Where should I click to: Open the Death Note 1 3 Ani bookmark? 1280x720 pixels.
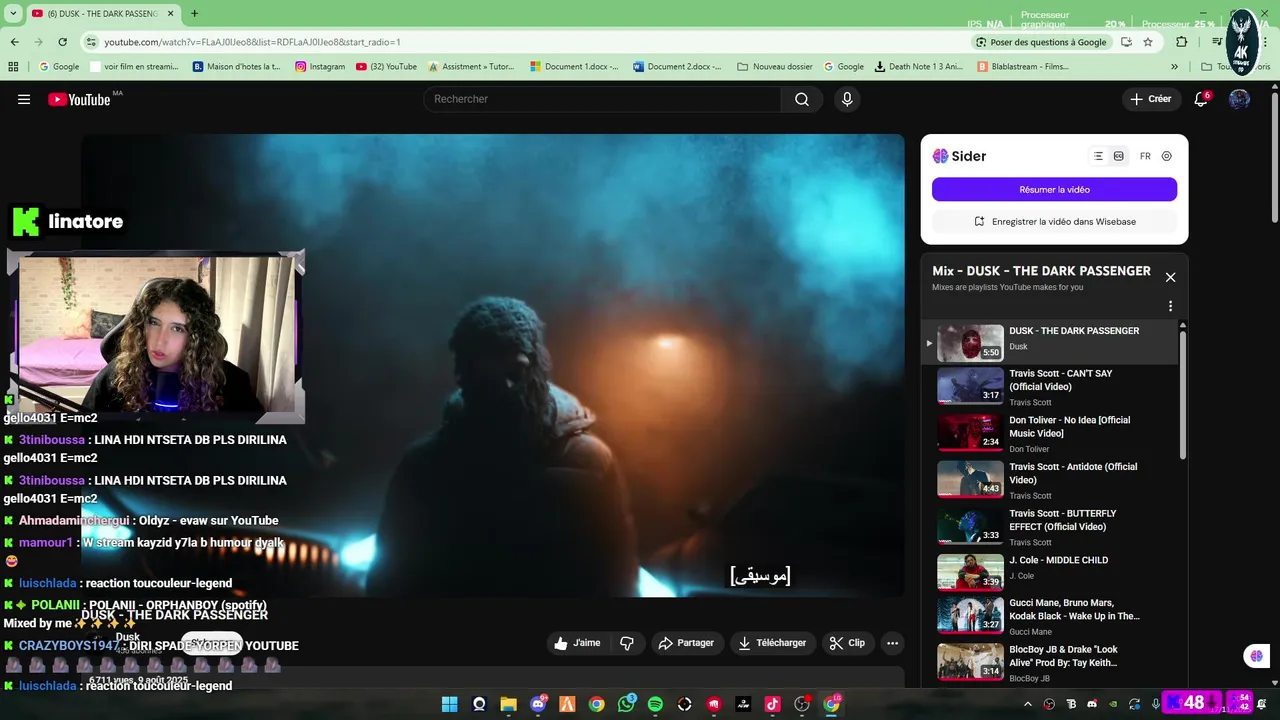click(919, 67)
